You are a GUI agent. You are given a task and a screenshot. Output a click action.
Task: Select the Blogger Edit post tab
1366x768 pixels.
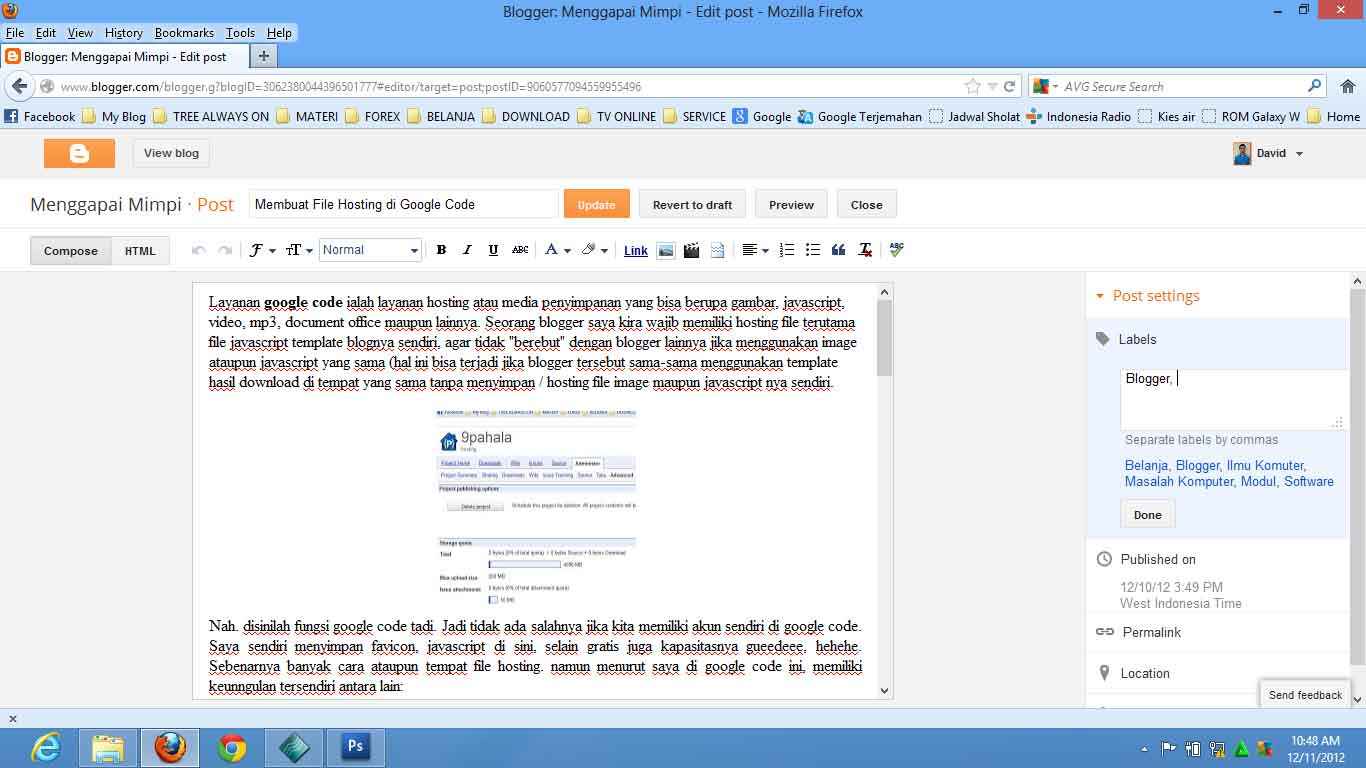124,57
